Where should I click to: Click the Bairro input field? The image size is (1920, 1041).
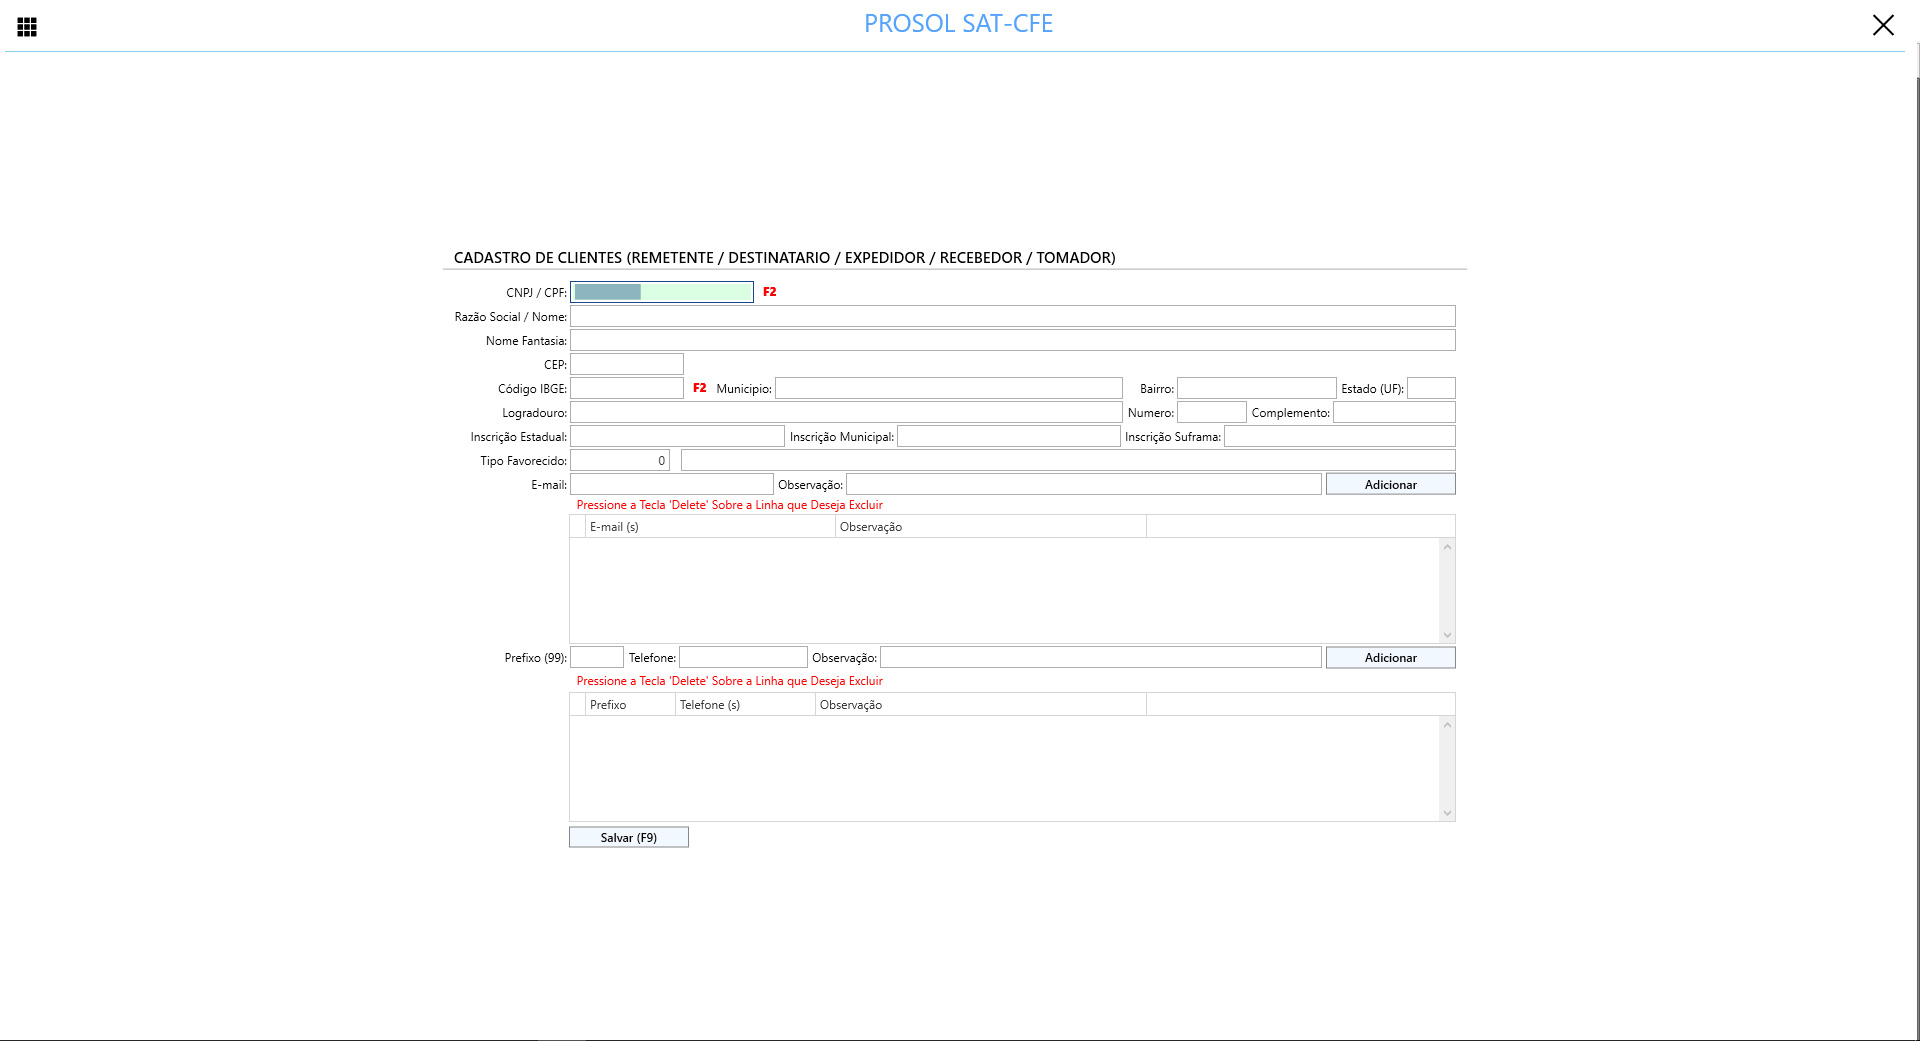[1256, 388]
